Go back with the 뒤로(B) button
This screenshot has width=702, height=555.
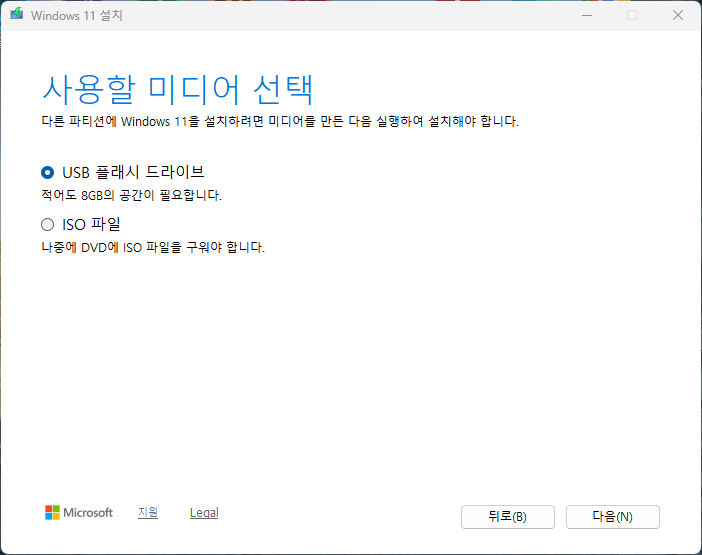508,517
